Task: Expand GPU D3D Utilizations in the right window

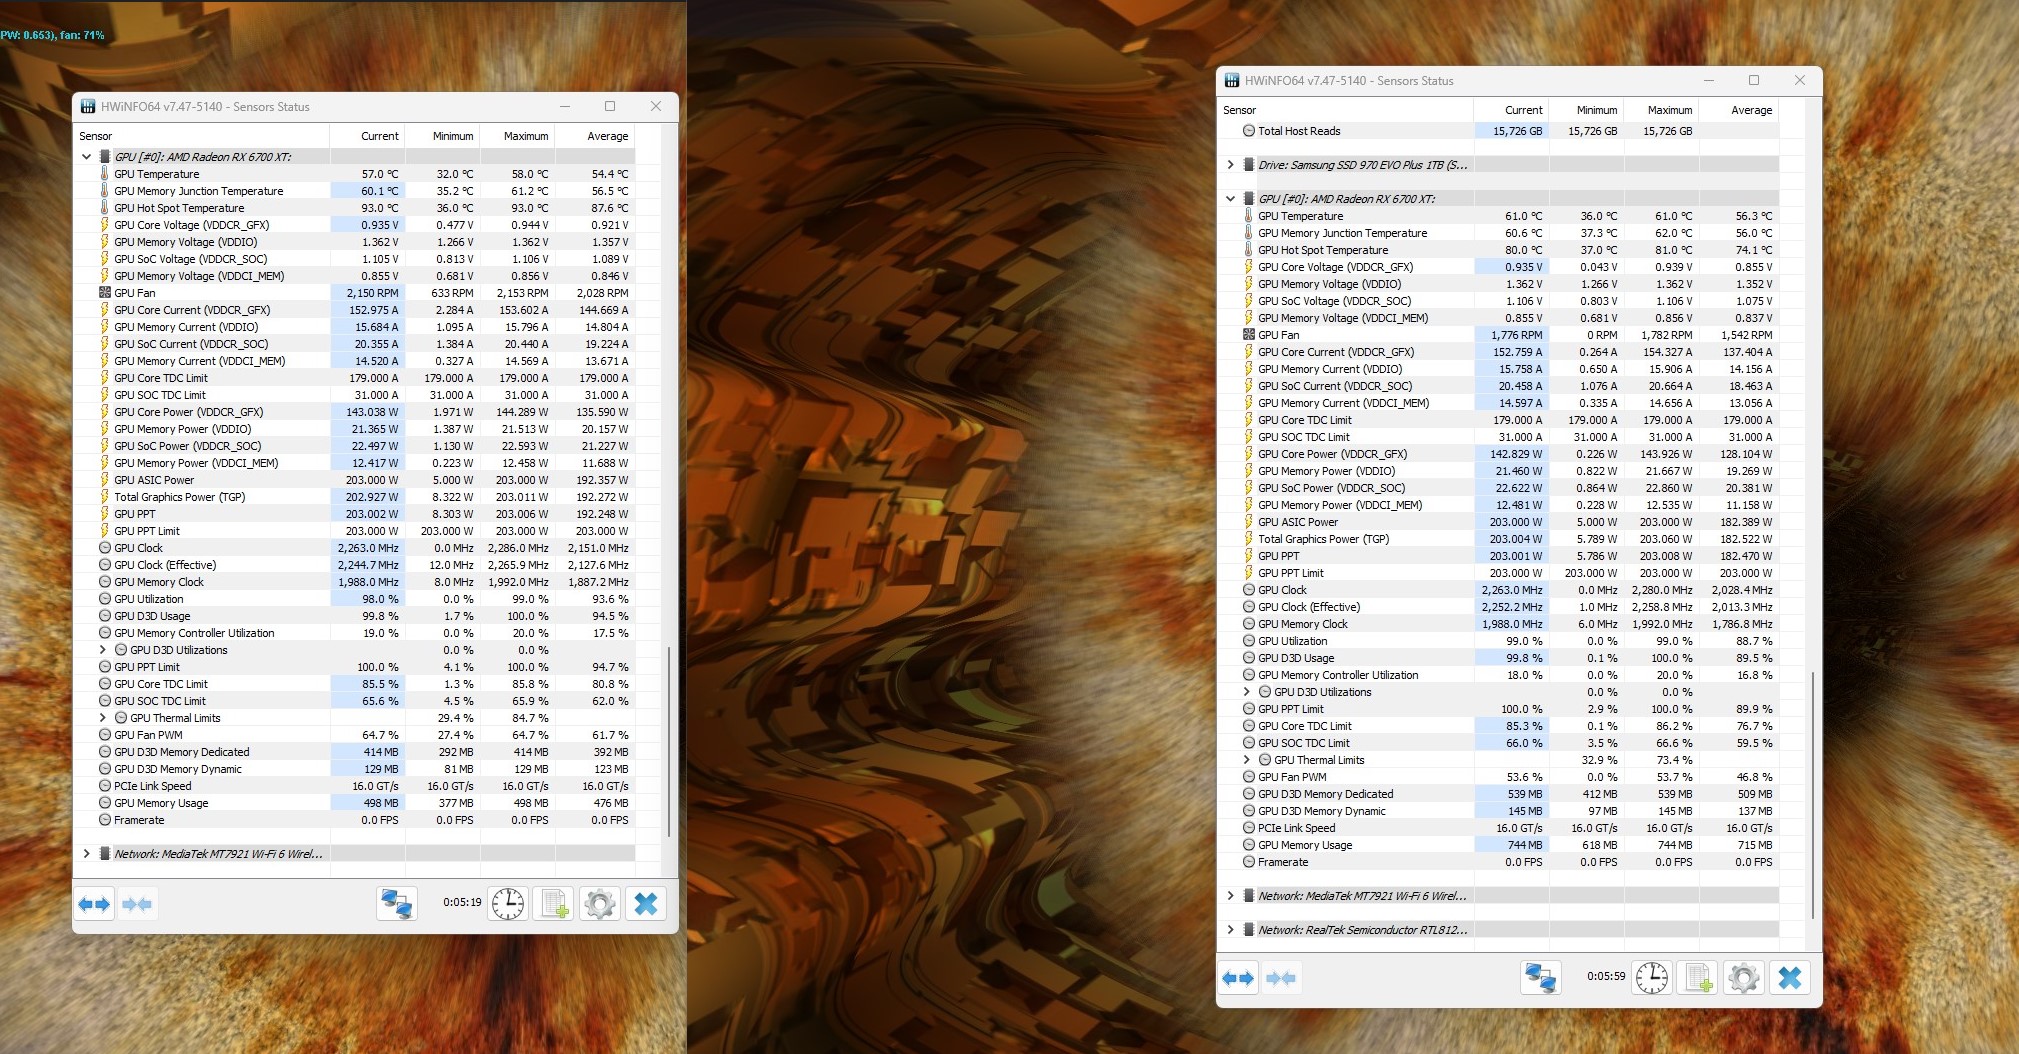Action: 1246,692
